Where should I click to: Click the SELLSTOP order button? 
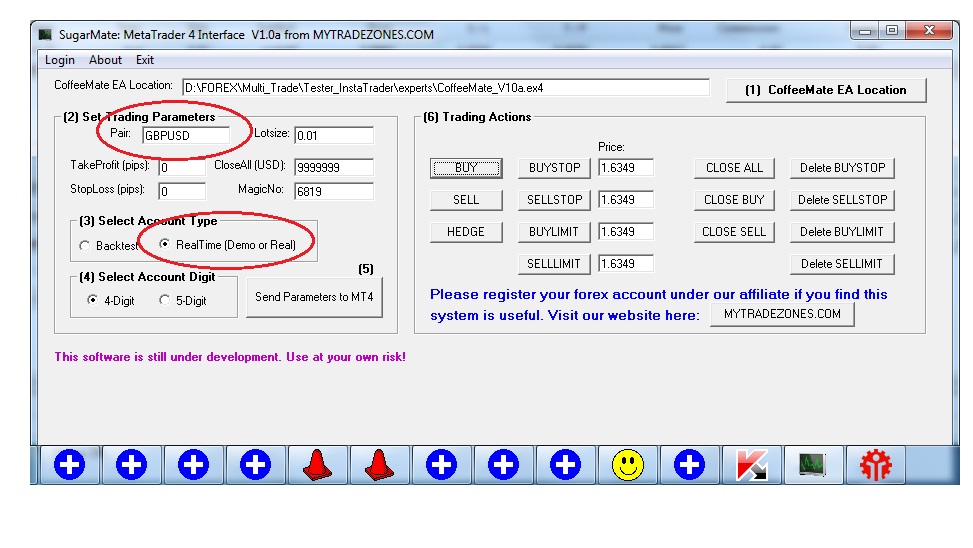point(554,200)
